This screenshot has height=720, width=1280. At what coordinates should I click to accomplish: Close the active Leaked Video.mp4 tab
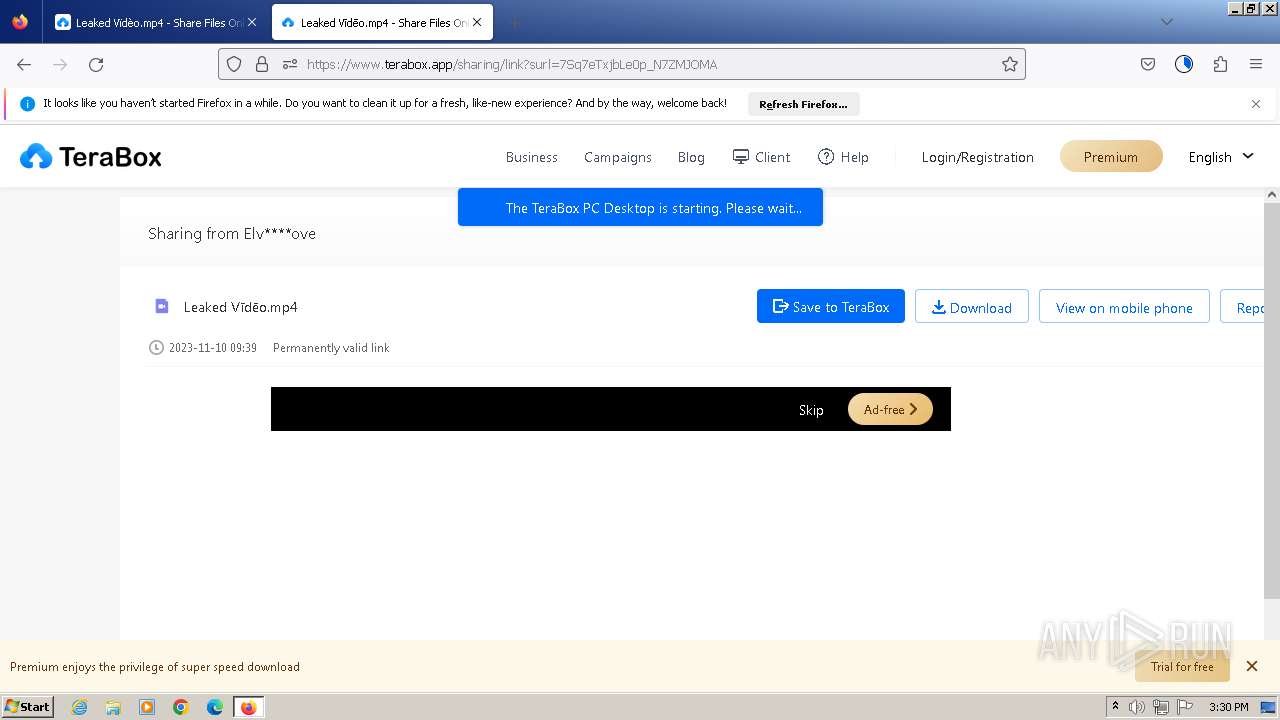(477, 22)
